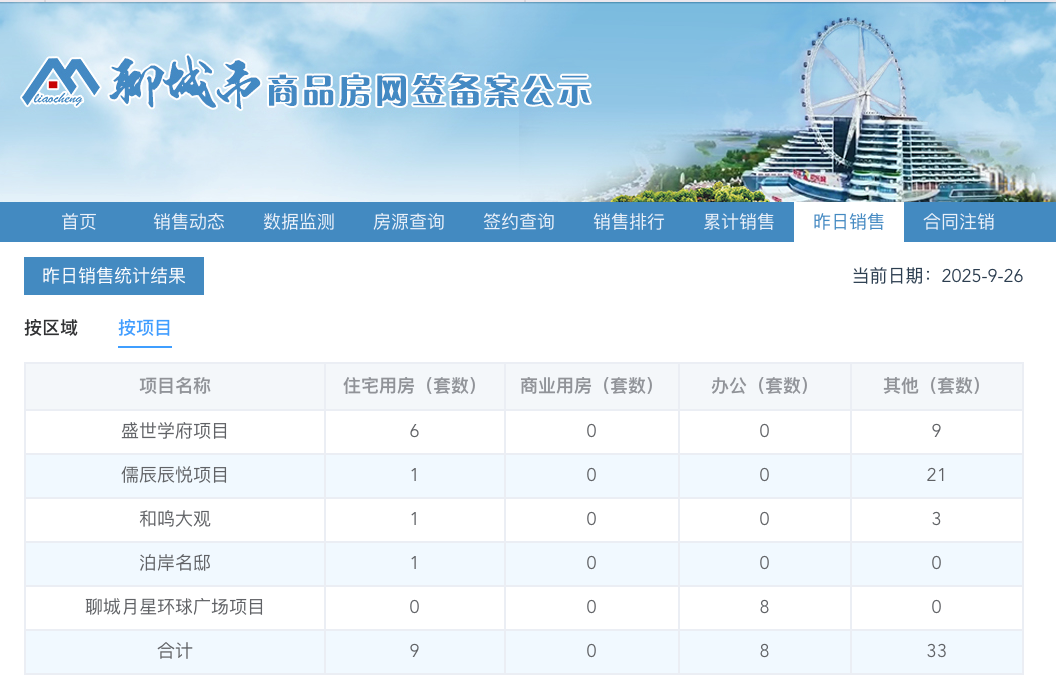Click the 聊城月星环球广场项目 row
The width and height of the screenshot is (1056, 694).
point(174,607)
